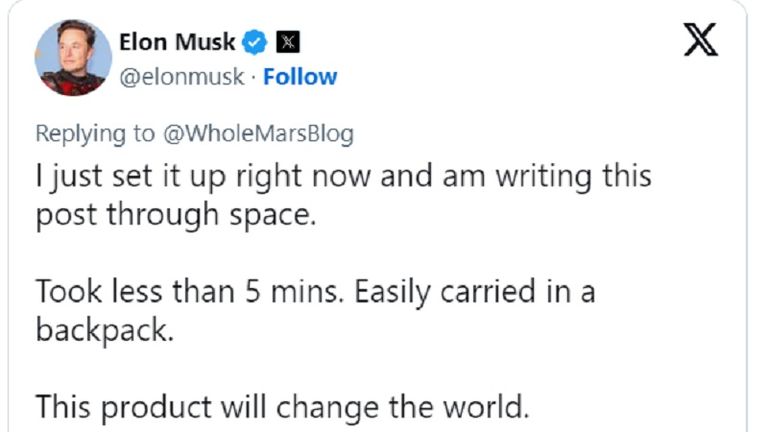The height and width of the screenshot is (432, 768).
Task: Click the words "Easily carried" in the tweet
Action: [x=514, y=292]
